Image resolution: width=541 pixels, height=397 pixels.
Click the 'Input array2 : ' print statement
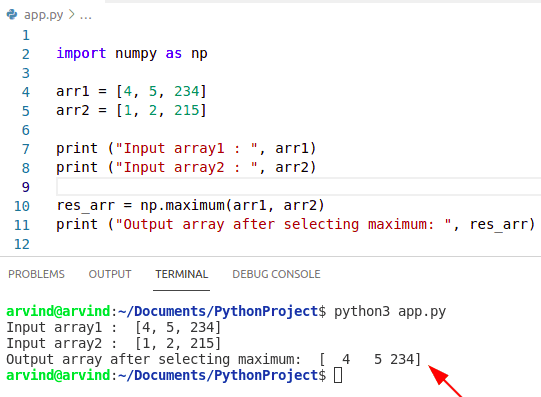tap(186, 168)
